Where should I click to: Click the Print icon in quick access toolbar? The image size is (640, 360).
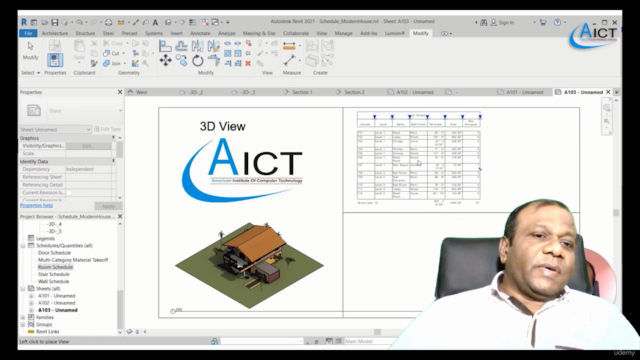click(109, 22)
